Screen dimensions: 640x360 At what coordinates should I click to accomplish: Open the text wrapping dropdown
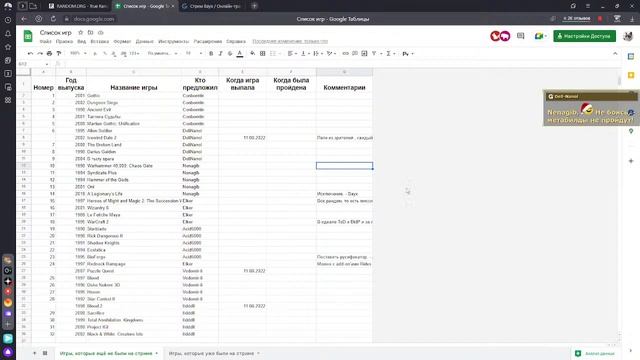point(318,53)
